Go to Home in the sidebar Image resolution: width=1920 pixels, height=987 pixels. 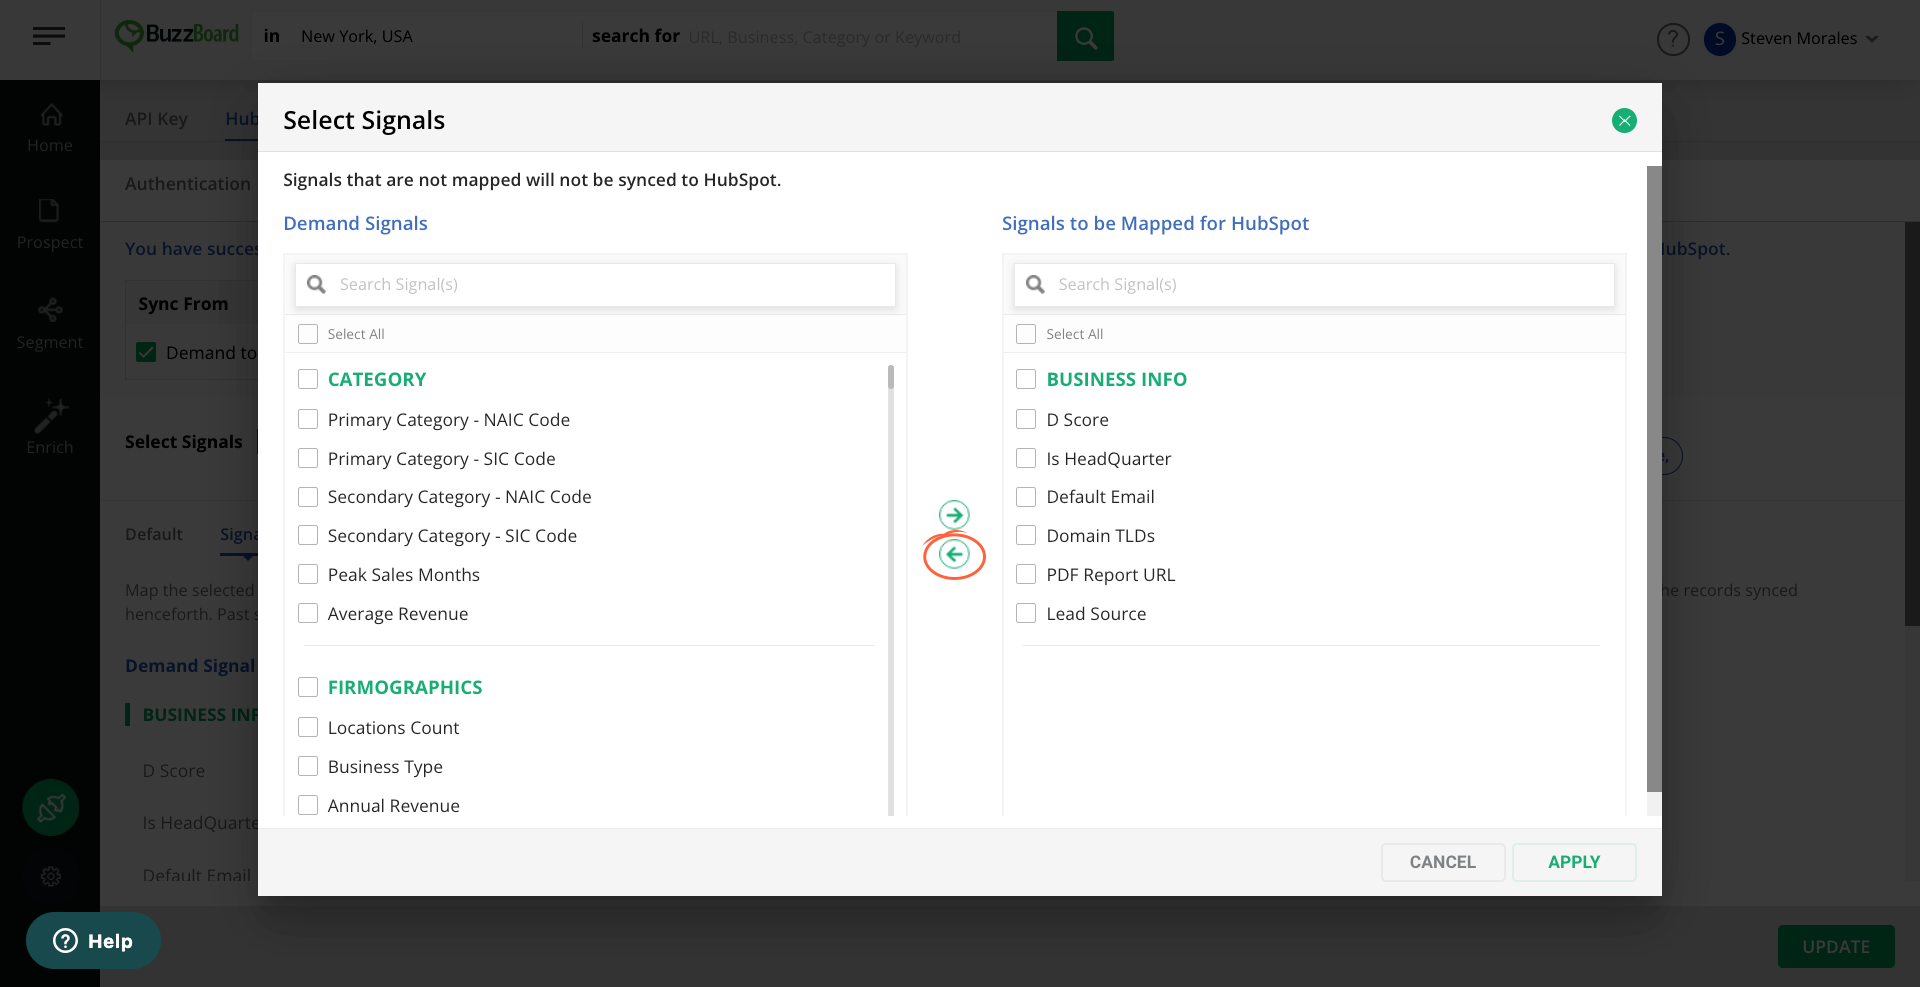click(50, 128)
